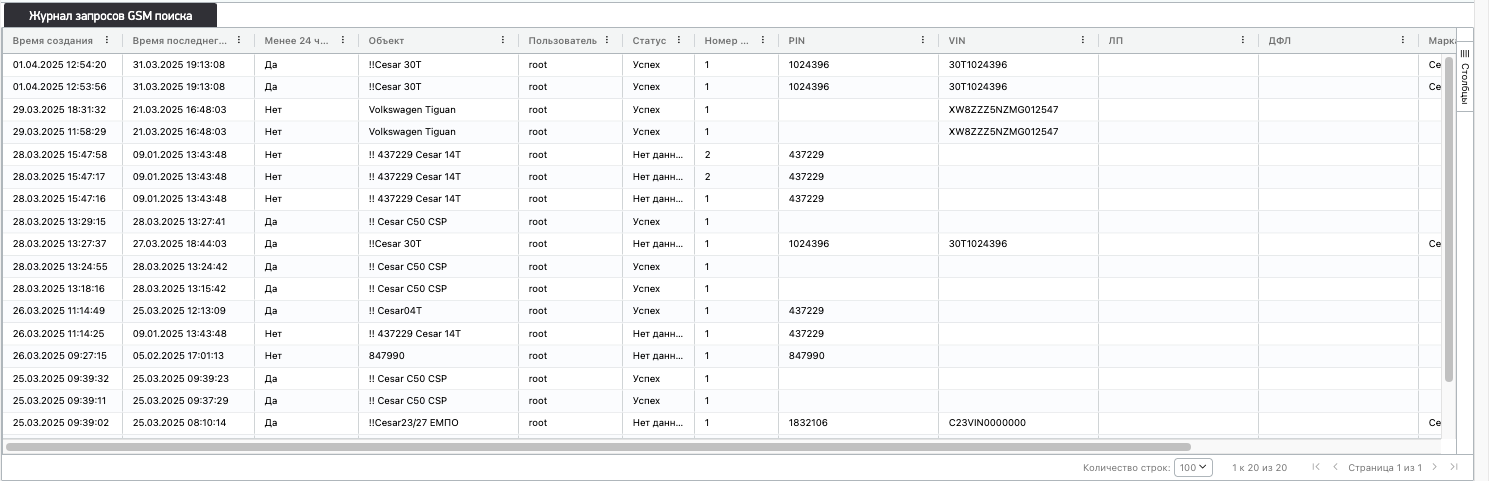Image resolution: width=1489 pixels, height=481 pixels.
Task: Select row created 25.03.2025 09:39:02
Action: pos(722,422)
